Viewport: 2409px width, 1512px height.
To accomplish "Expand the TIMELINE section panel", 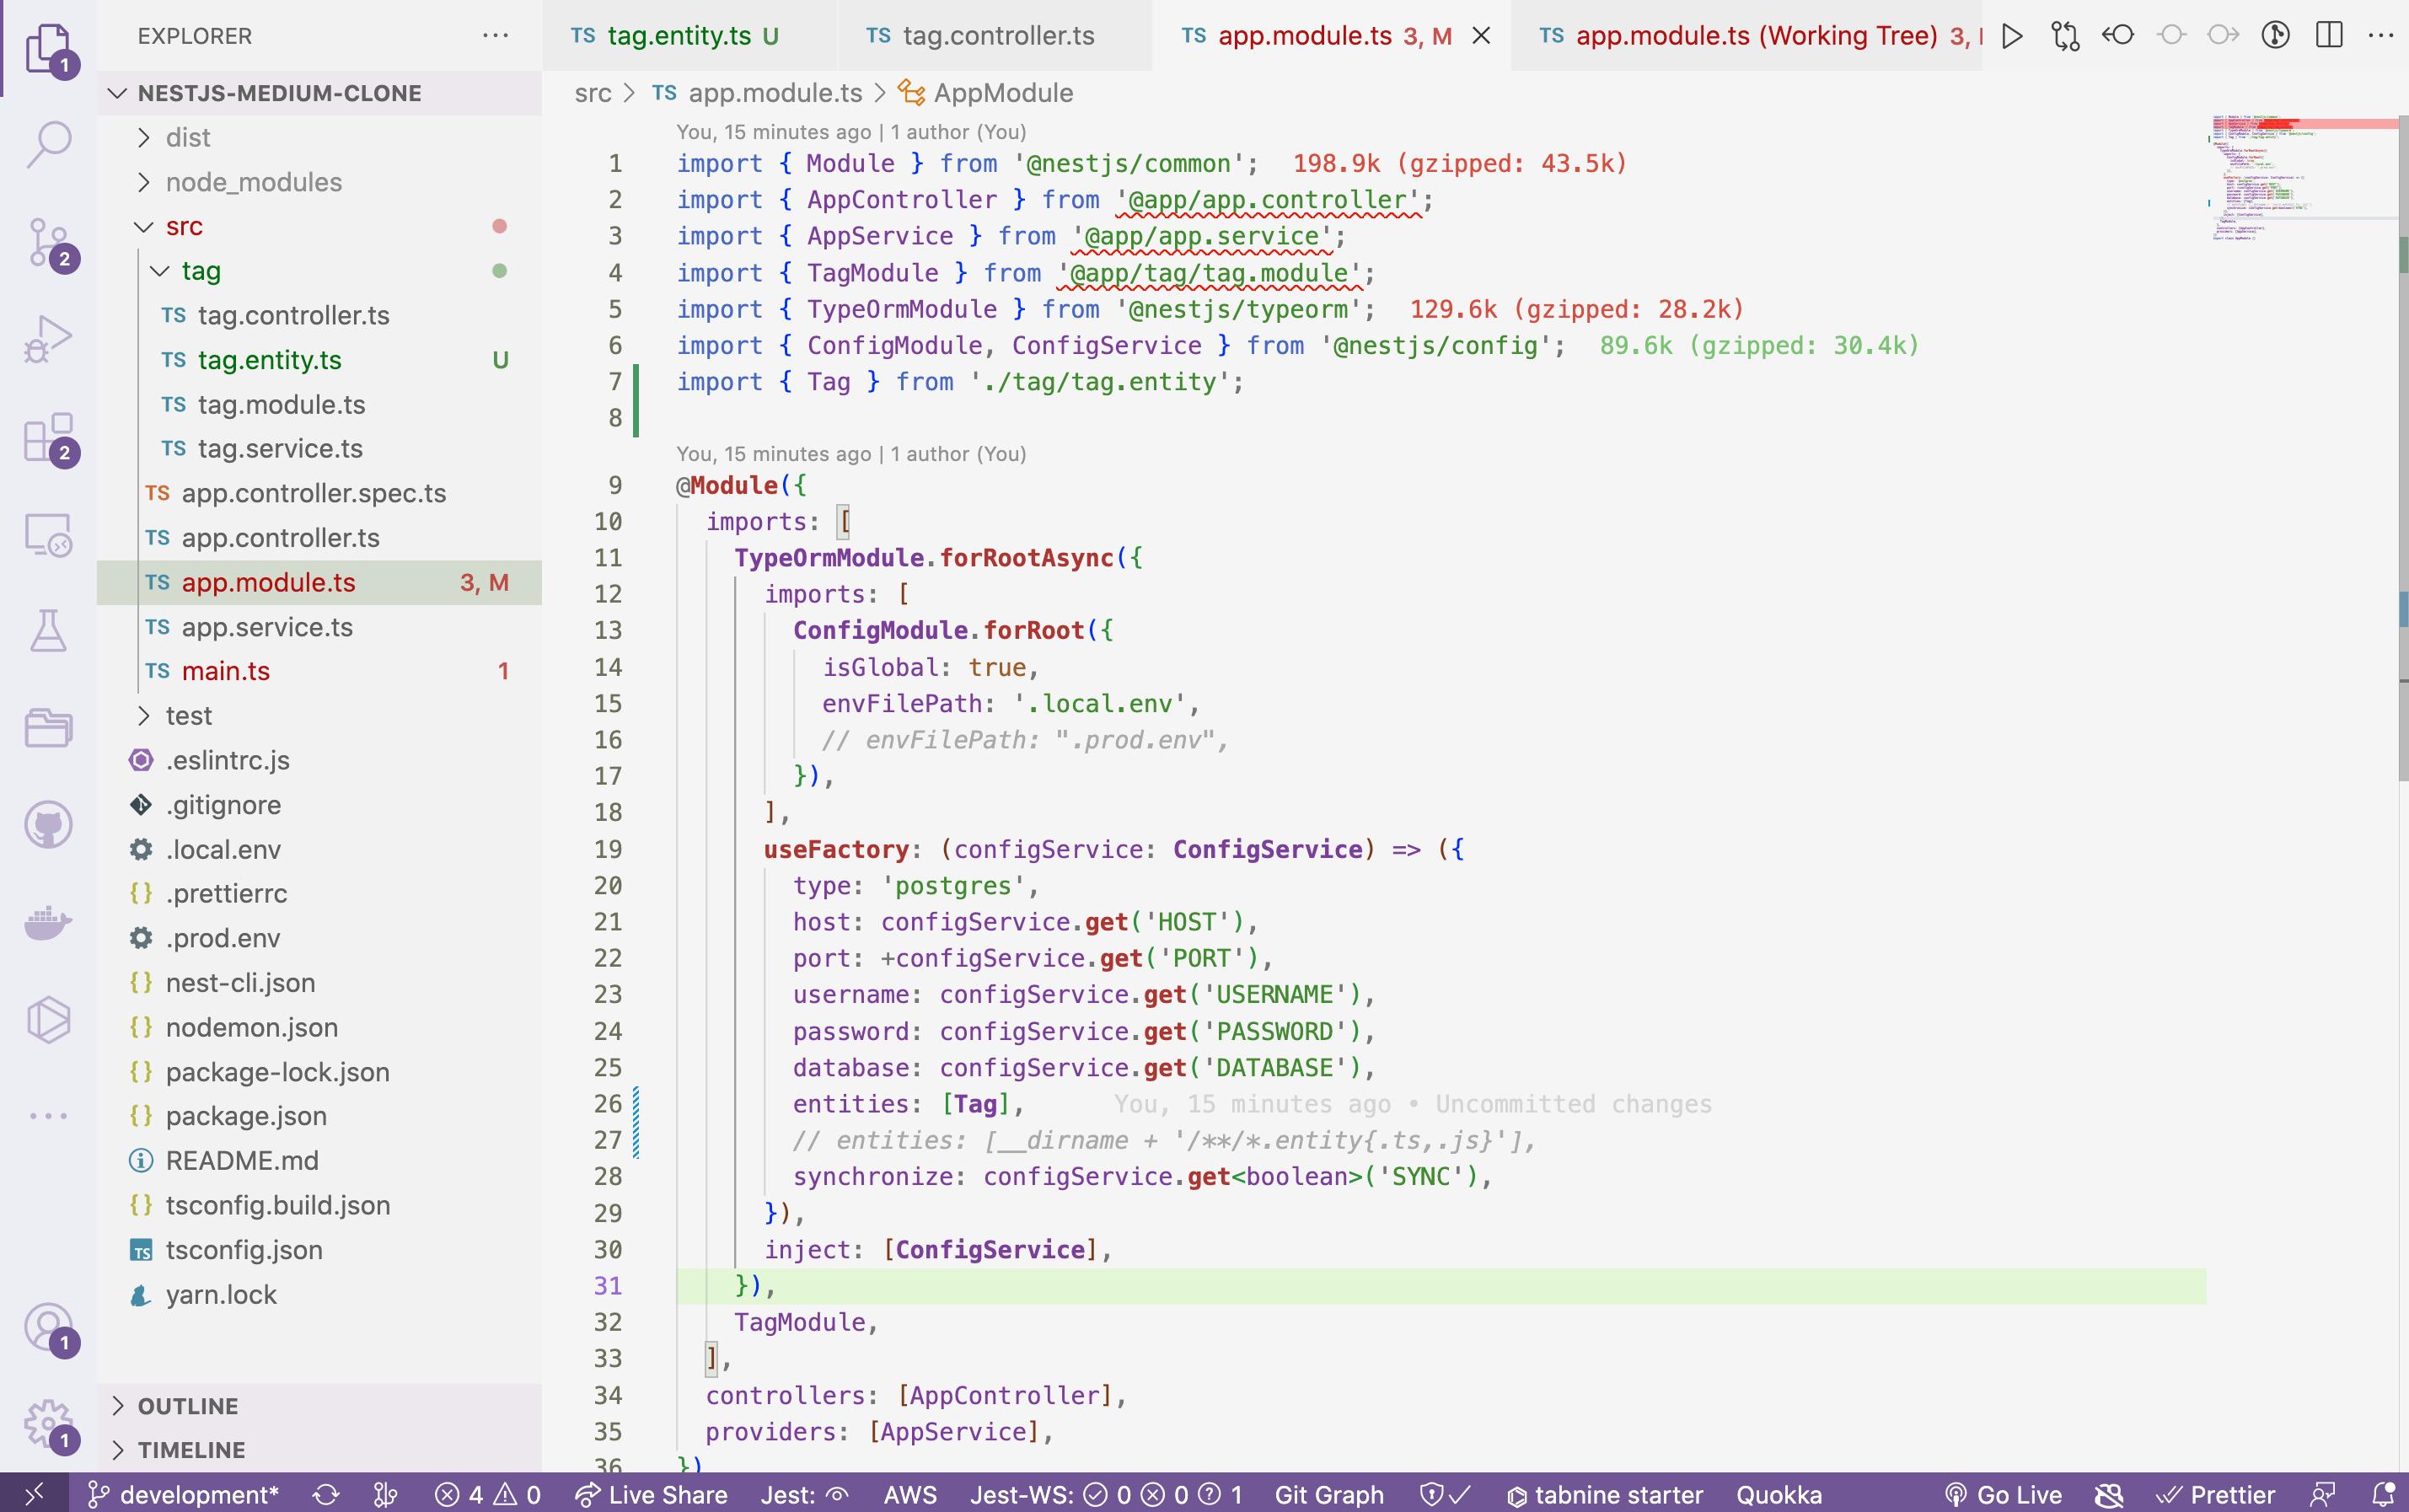I will pyautogui.click(x=191, y=1448).
